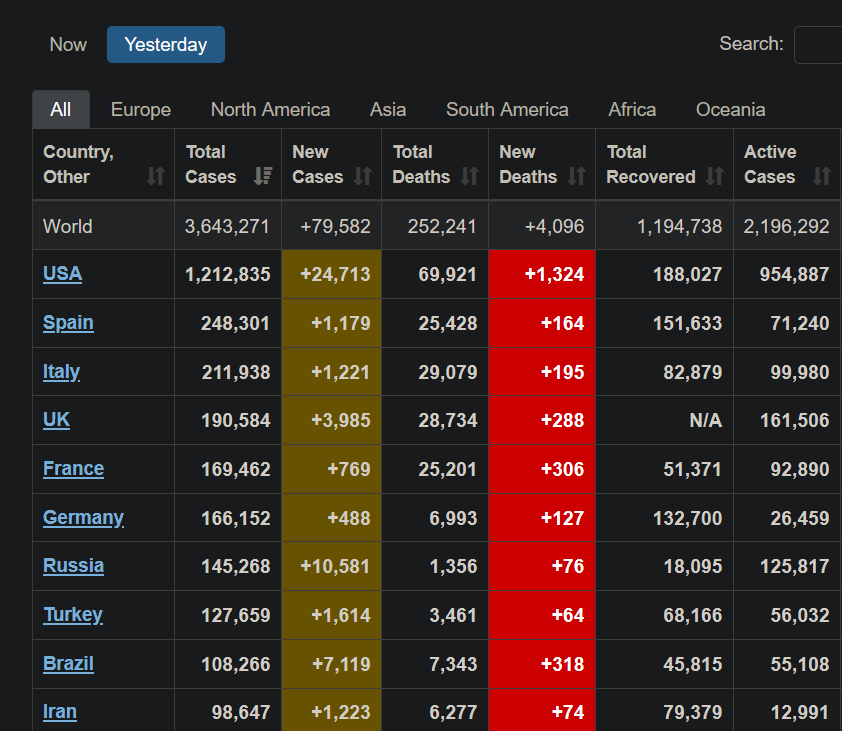
Task: Open the UK country link
Action: pyautogui.click(x=56, y=420)
